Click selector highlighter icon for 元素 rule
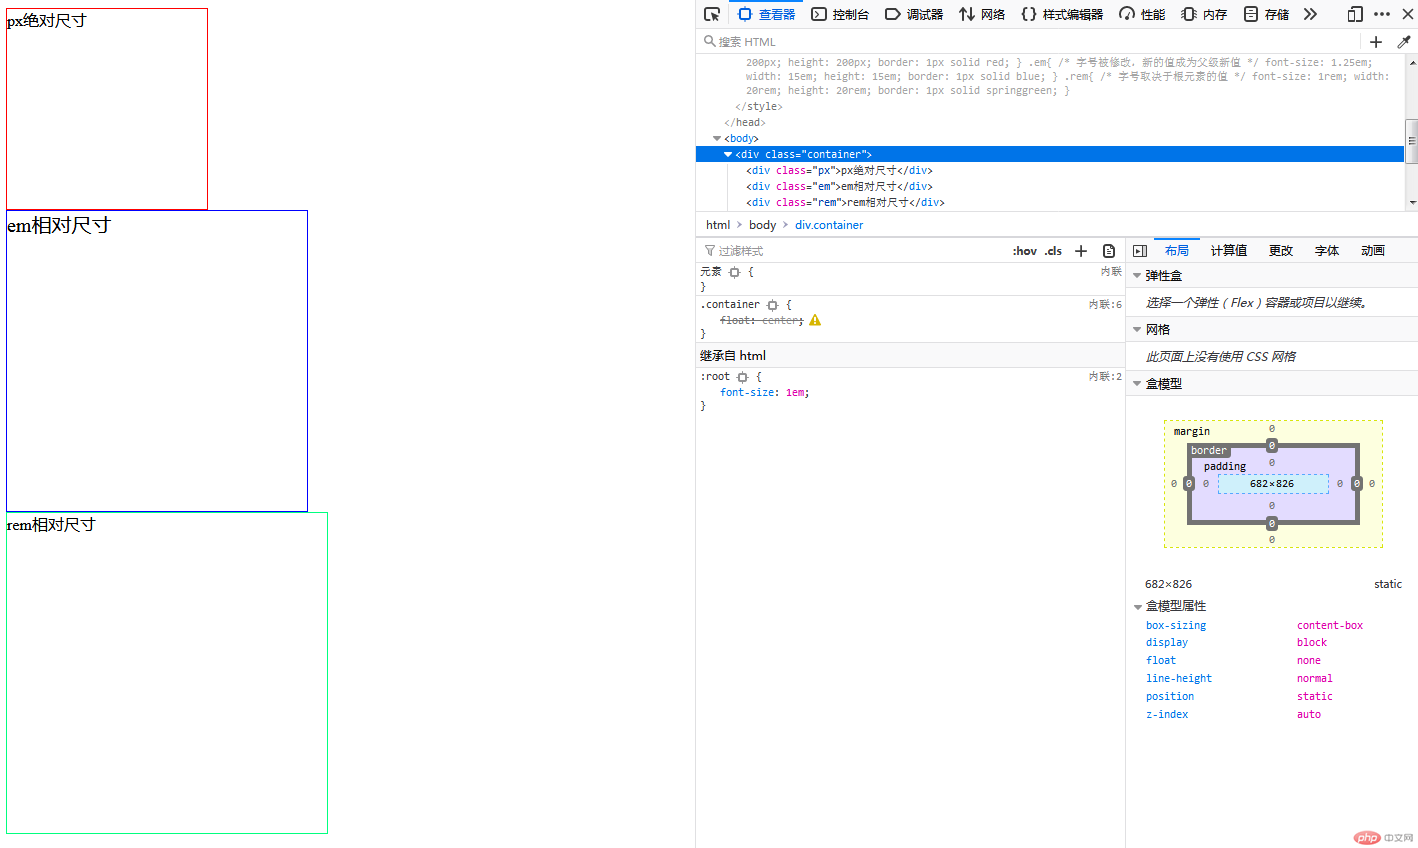Screen dimensions: 1418x848 (x=734, y=272)
